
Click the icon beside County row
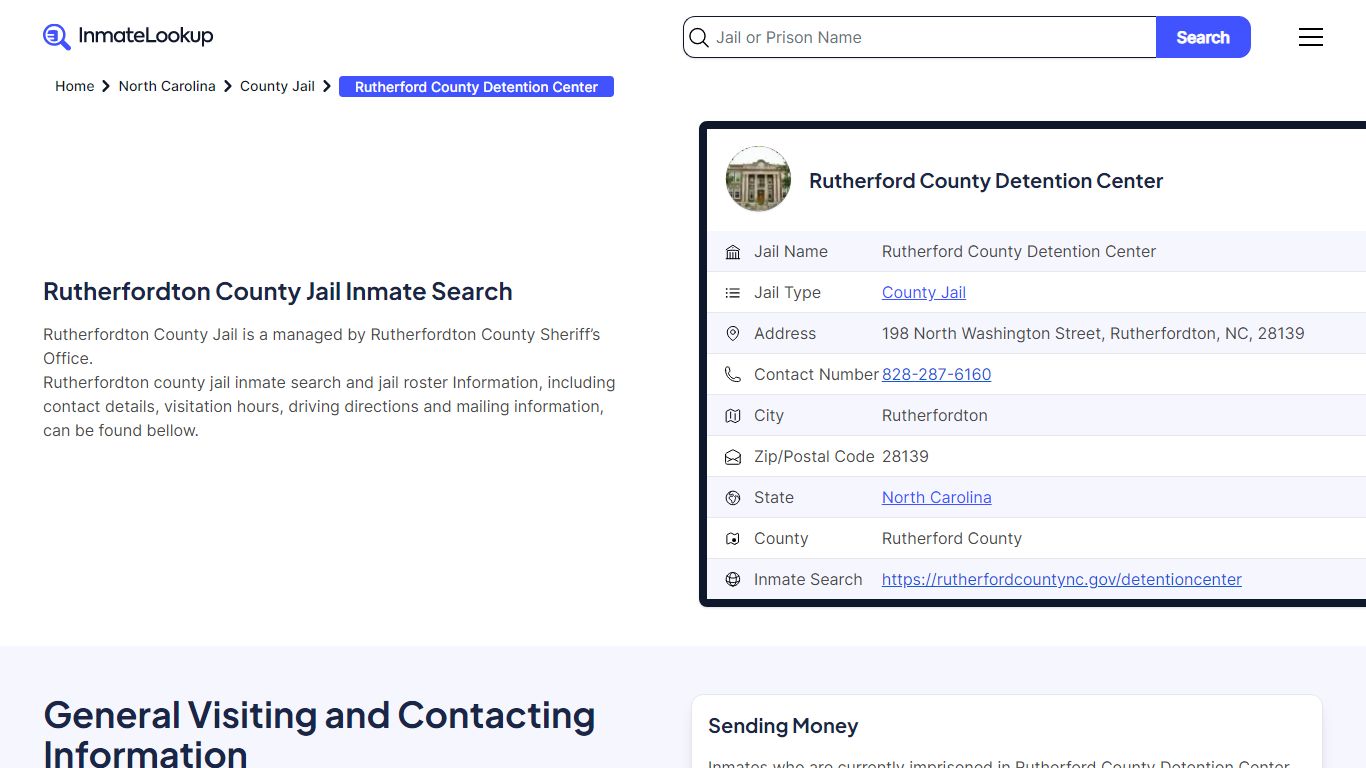pos(733,539)
